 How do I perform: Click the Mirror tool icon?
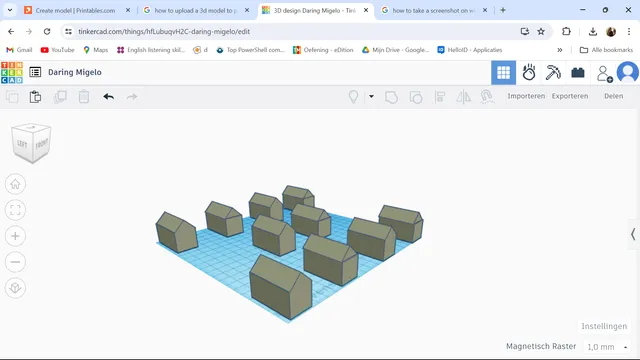(463, 97)
